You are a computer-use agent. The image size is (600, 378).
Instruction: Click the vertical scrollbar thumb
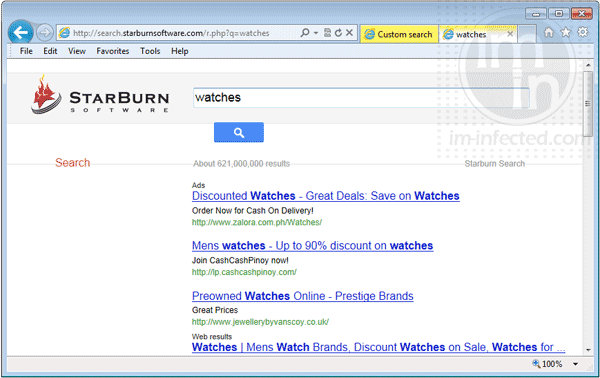point(588,103)
